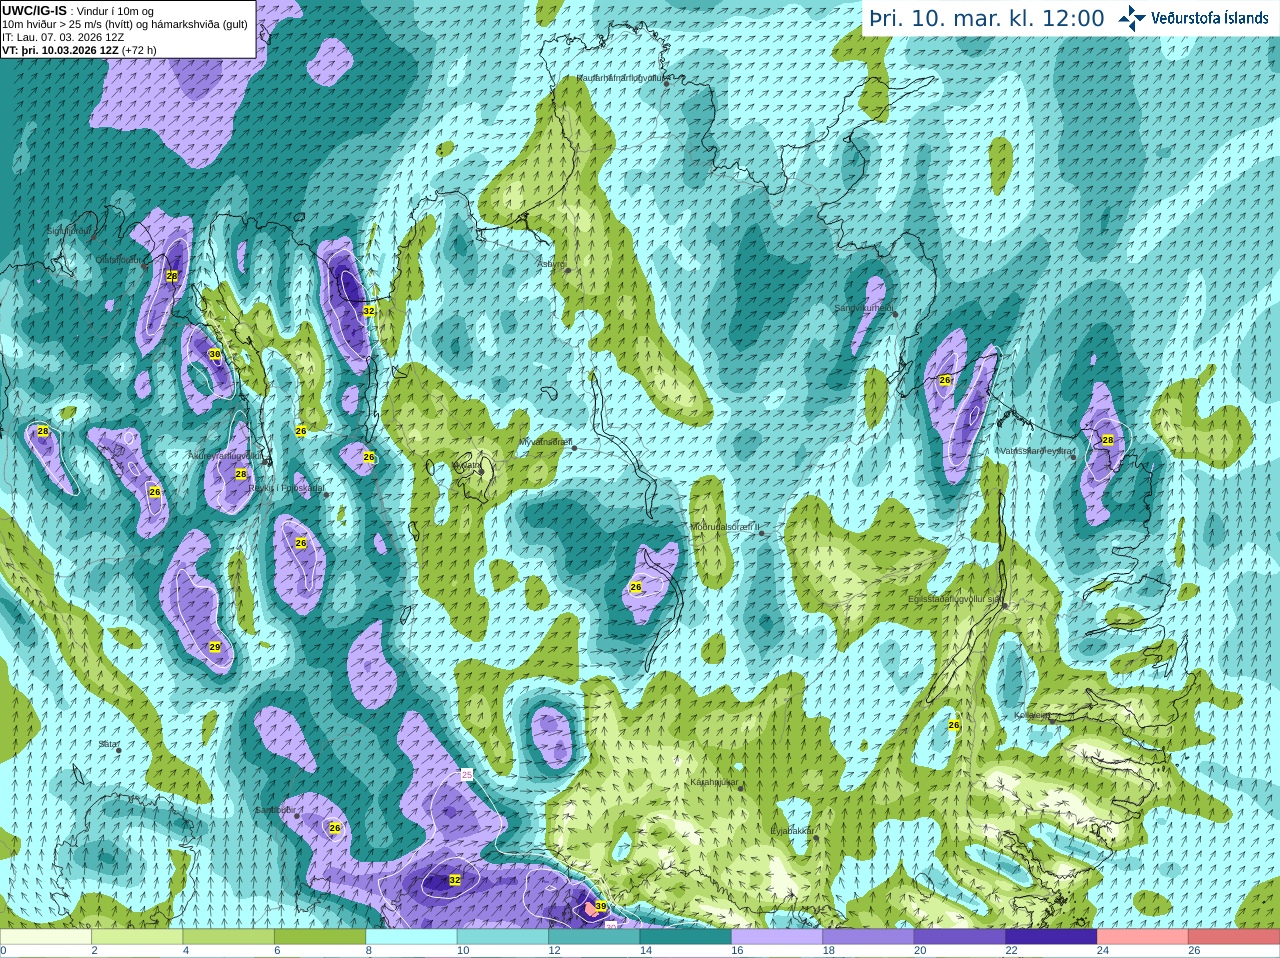Pick the 6–8 m/s olive green swatch

(320, 937)
